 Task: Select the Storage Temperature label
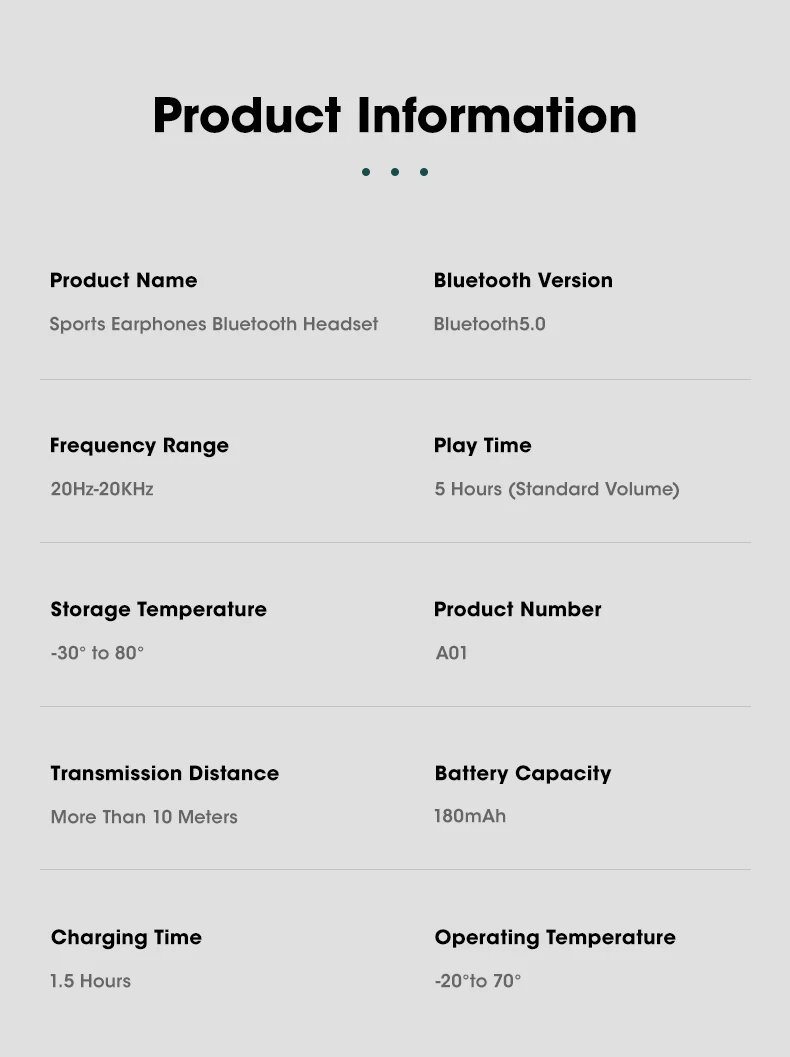pos(158,609)
